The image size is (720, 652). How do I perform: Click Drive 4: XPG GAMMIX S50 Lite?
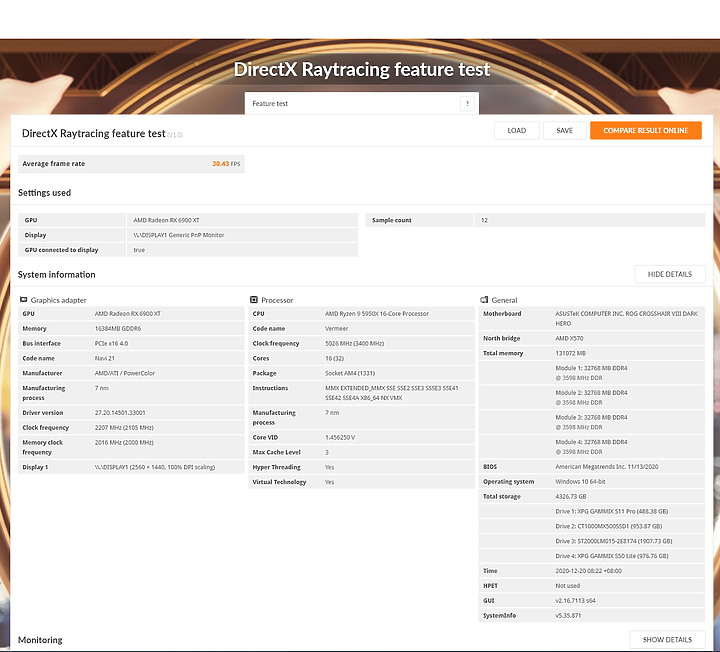pos(612,556)
